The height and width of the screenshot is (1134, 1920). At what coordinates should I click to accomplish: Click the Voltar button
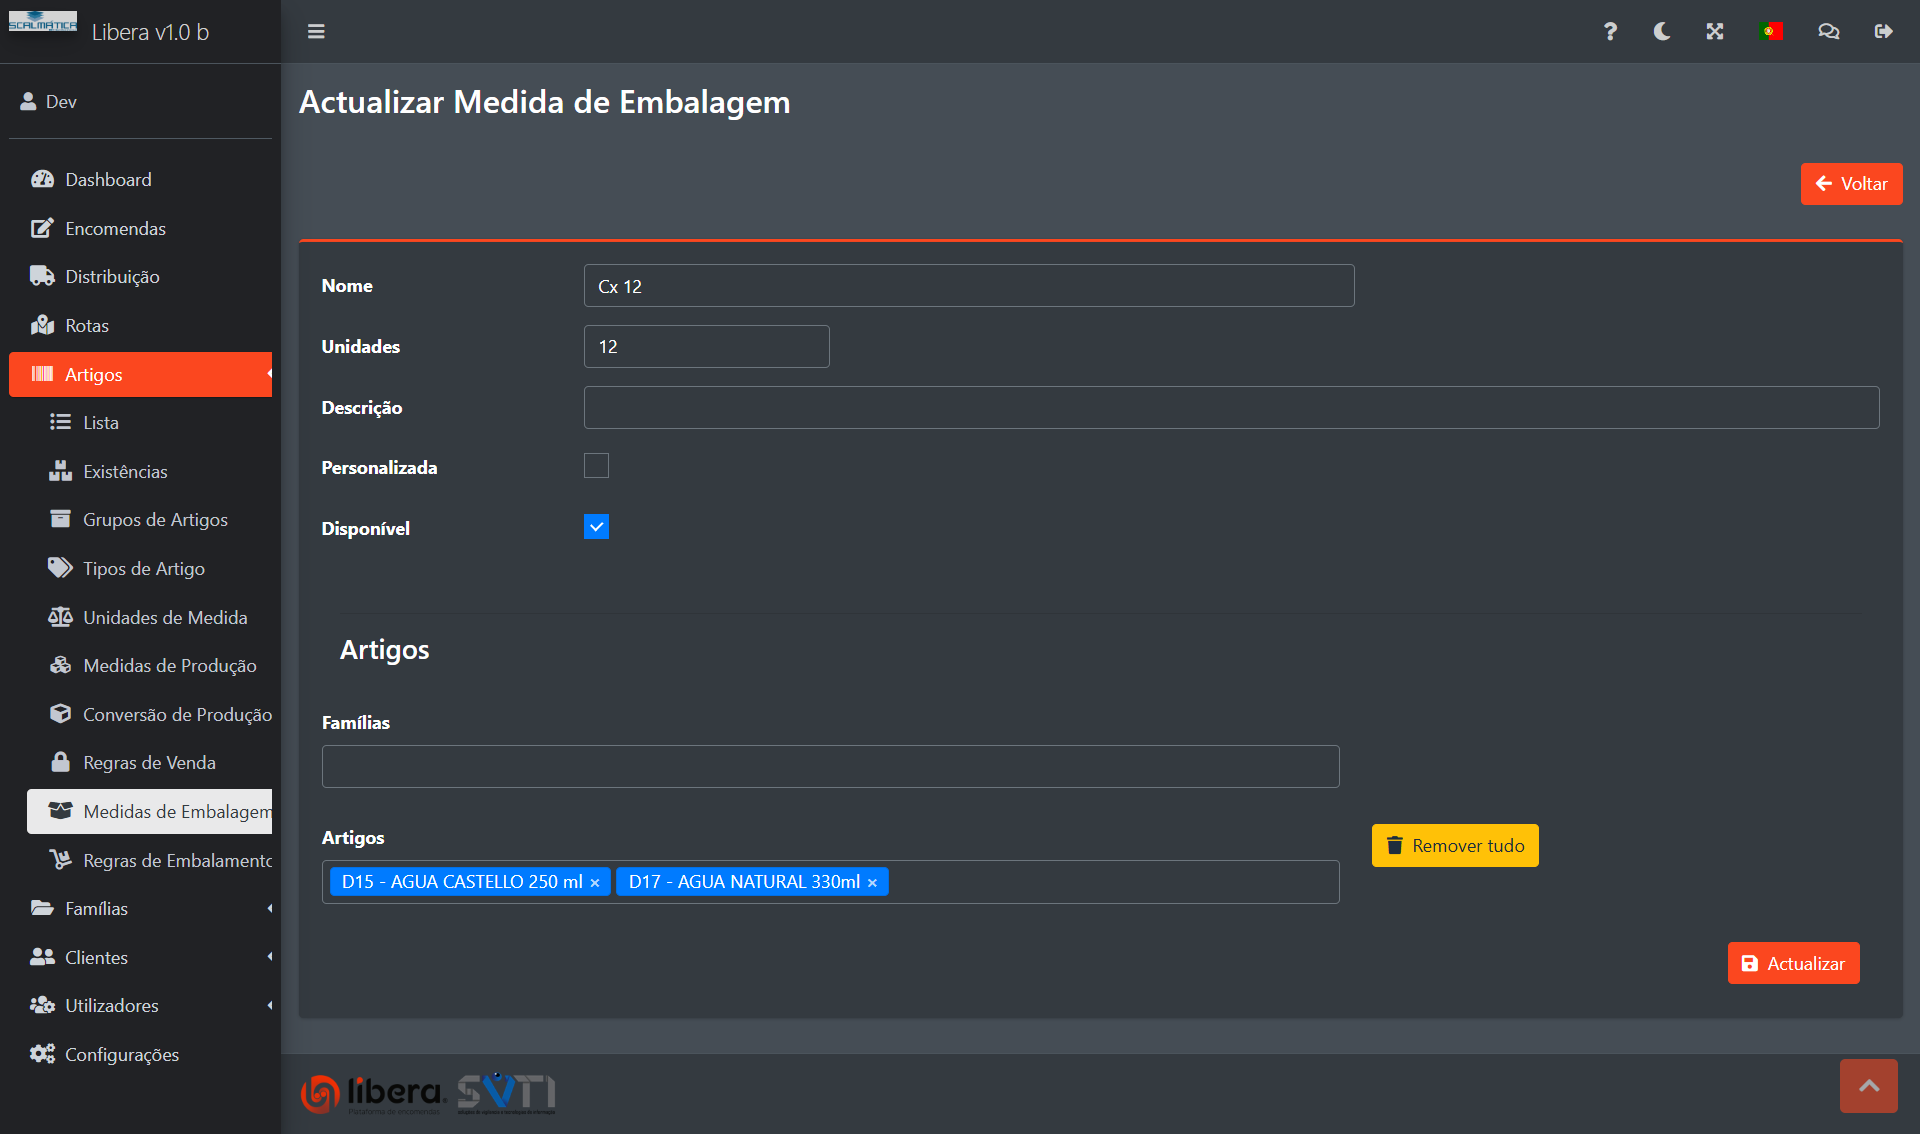[1851, 184]
